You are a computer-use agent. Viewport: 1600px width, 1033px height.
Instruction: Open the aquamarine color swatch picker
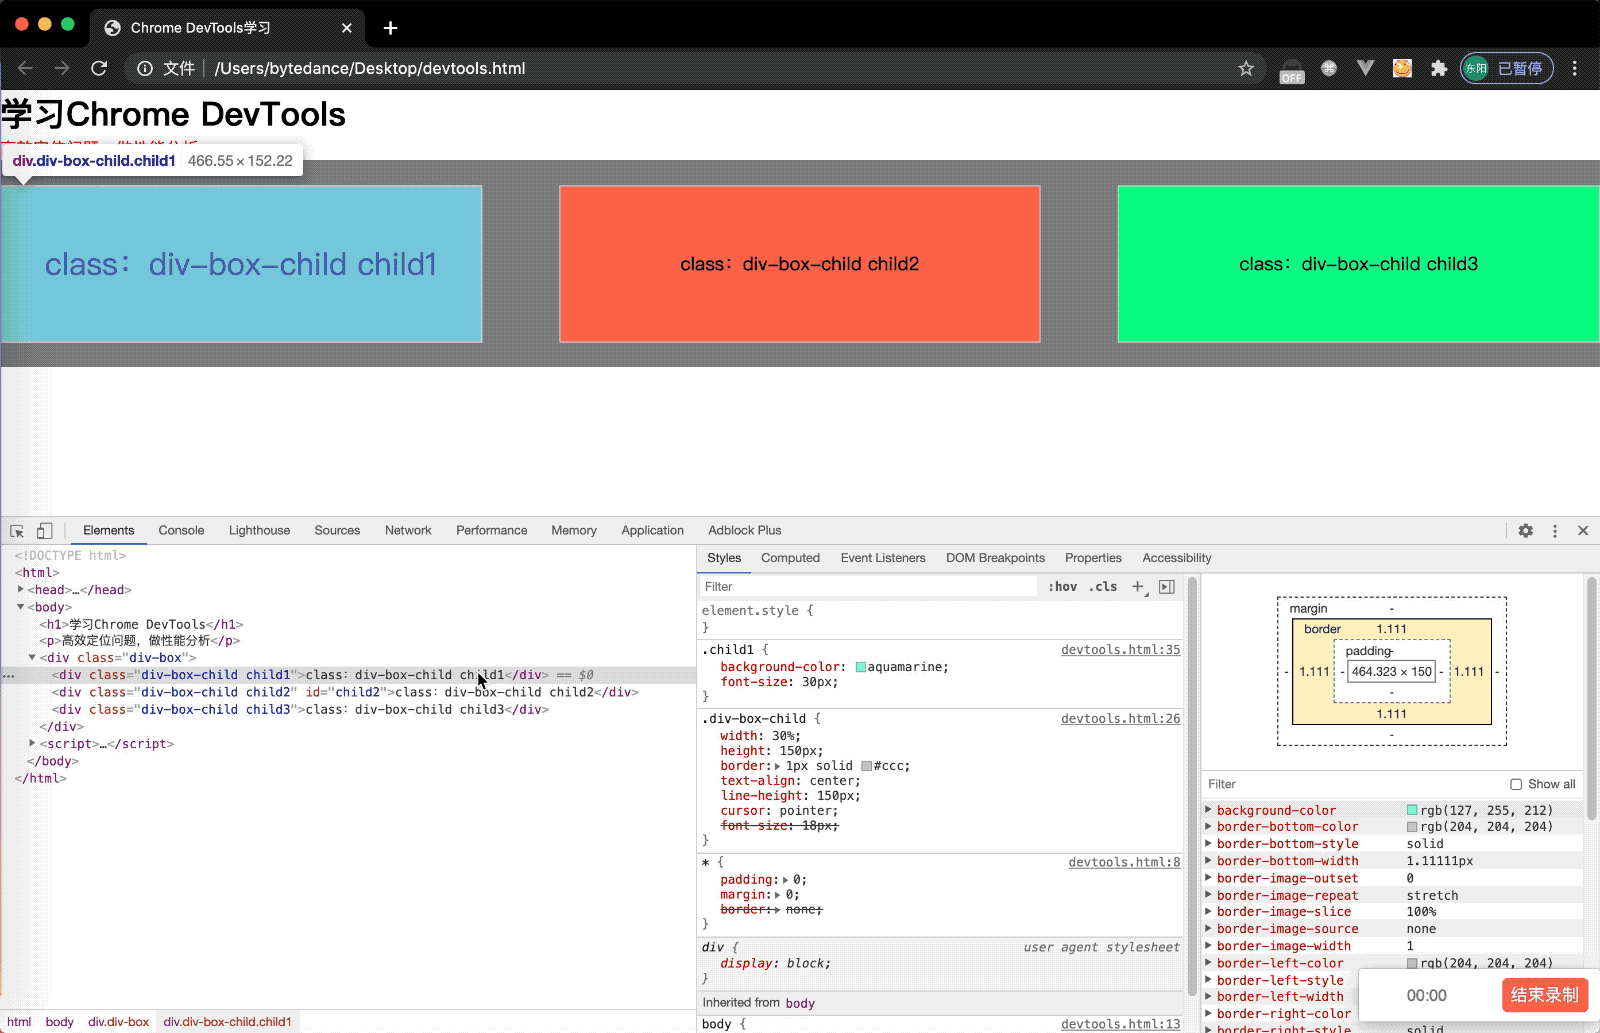pyautogui.click(x=861, y=667)
